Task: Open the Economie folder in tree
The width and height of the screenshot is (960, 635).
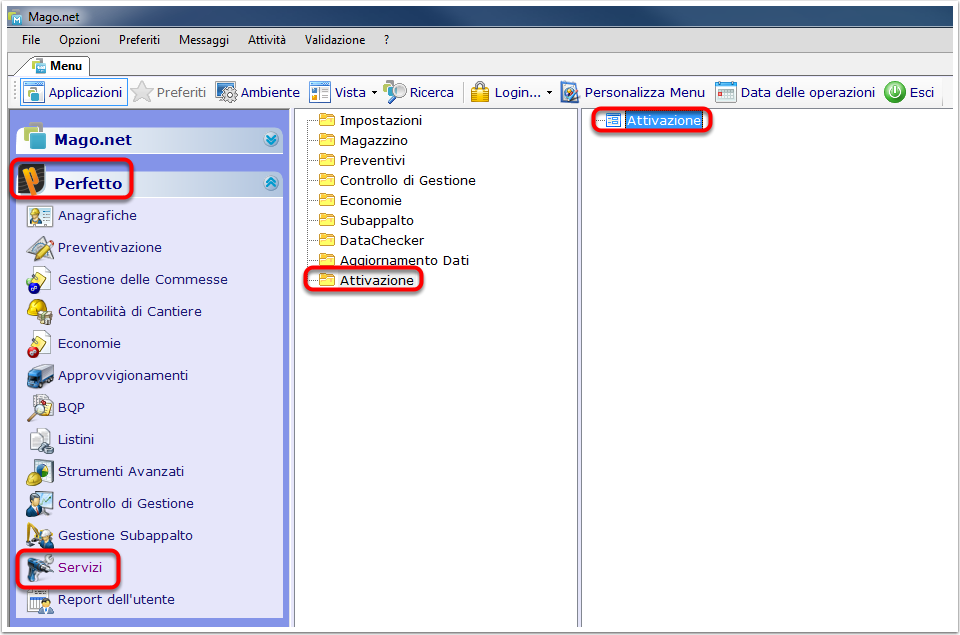Action: click(x=360, y=200)
